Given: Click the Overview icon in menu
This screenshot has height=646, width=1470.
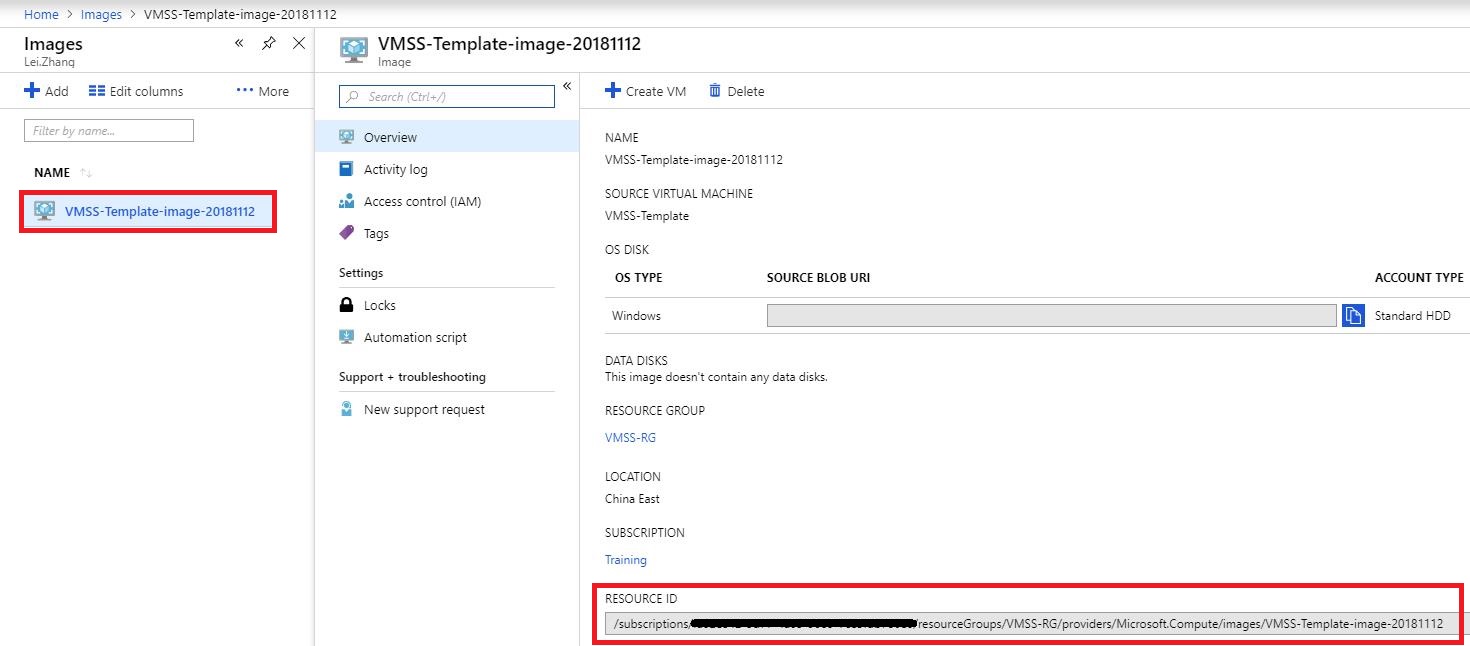Looking at the screenshot, I should 346,137.
